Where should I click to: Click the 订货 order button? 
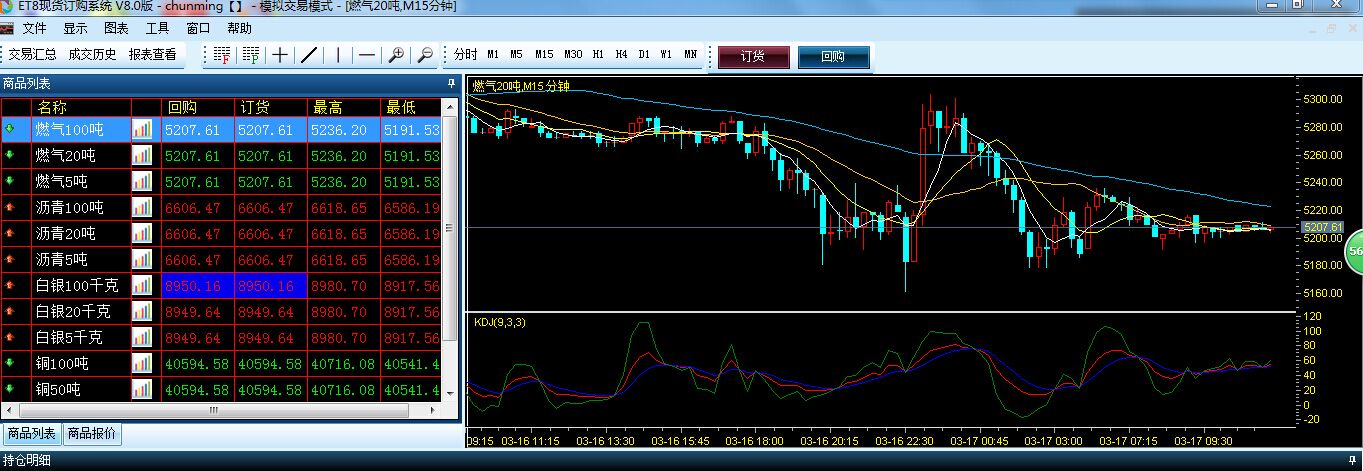(x=753, y=57)
